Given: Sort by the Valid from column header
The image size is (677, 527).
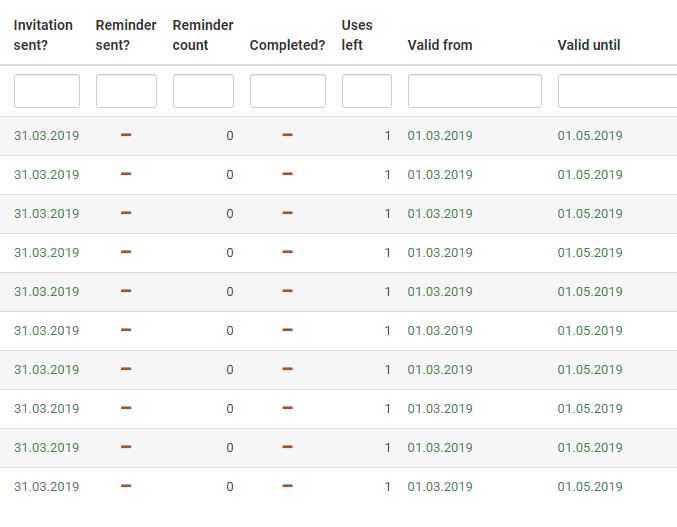Looking at the screenshot, I should coord(440,45).
